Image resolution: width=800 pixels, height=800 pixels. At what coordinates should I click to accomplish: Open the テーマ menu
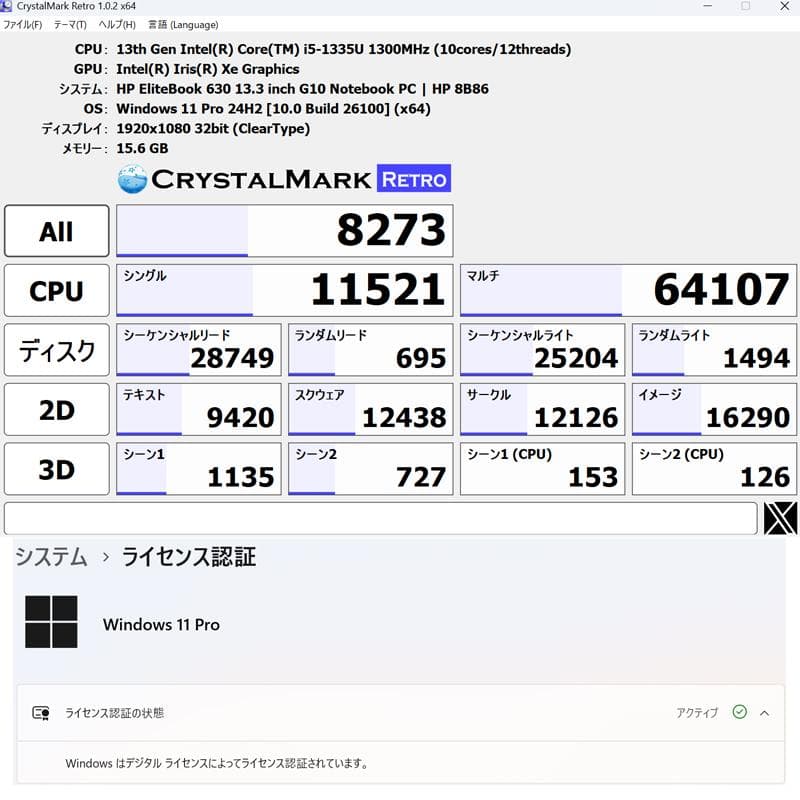pyautogui.click(x=70, y=24)
